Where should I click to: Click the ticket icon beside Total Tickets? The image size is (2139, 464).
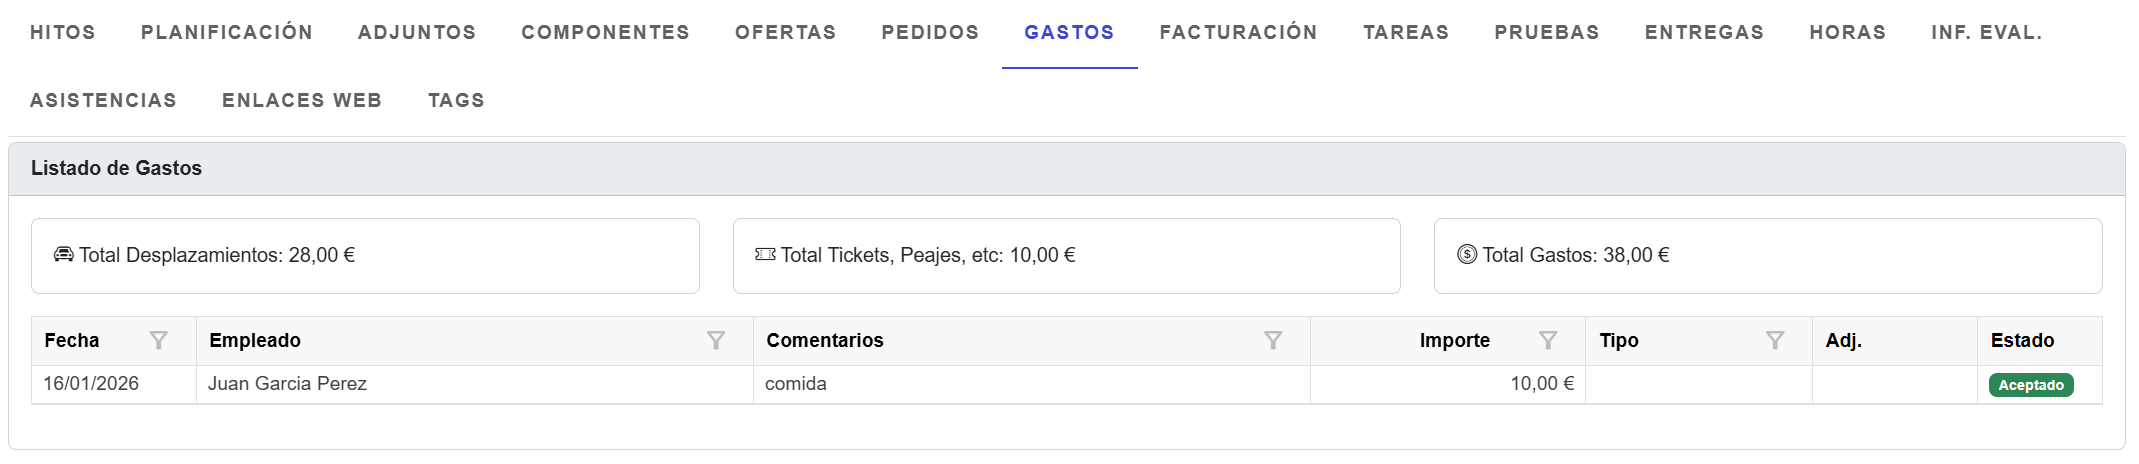(x=765, y=255)
